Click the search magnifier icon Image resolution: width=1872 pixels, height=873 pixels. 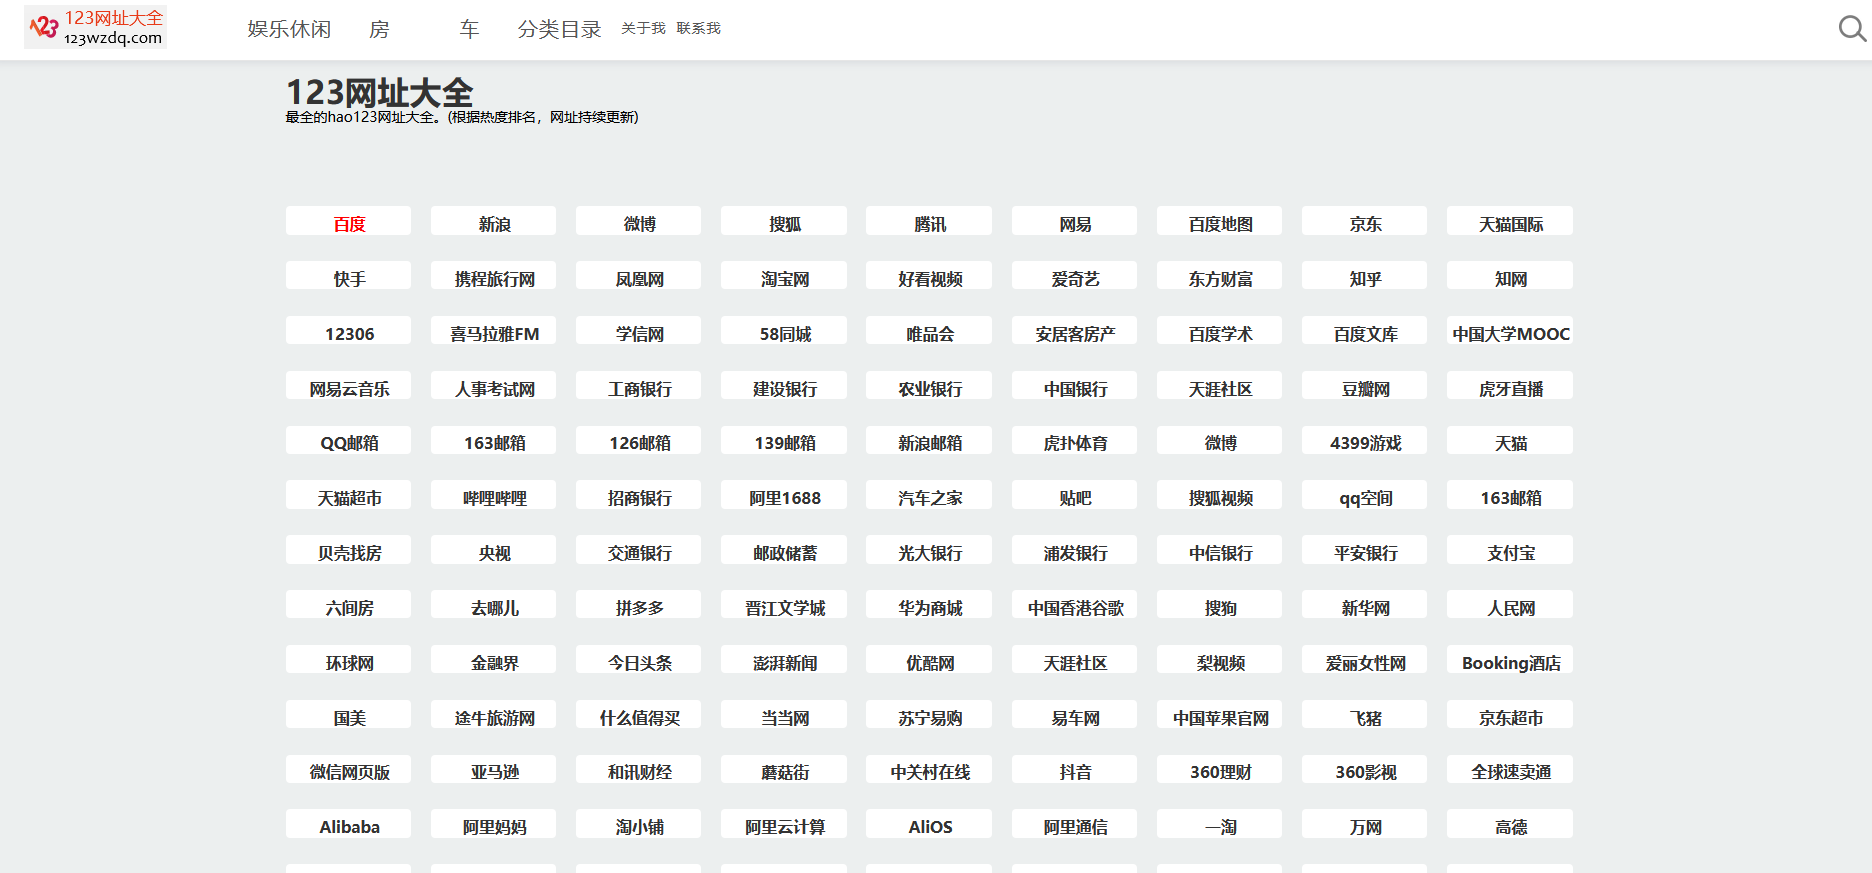point(1852,28)
